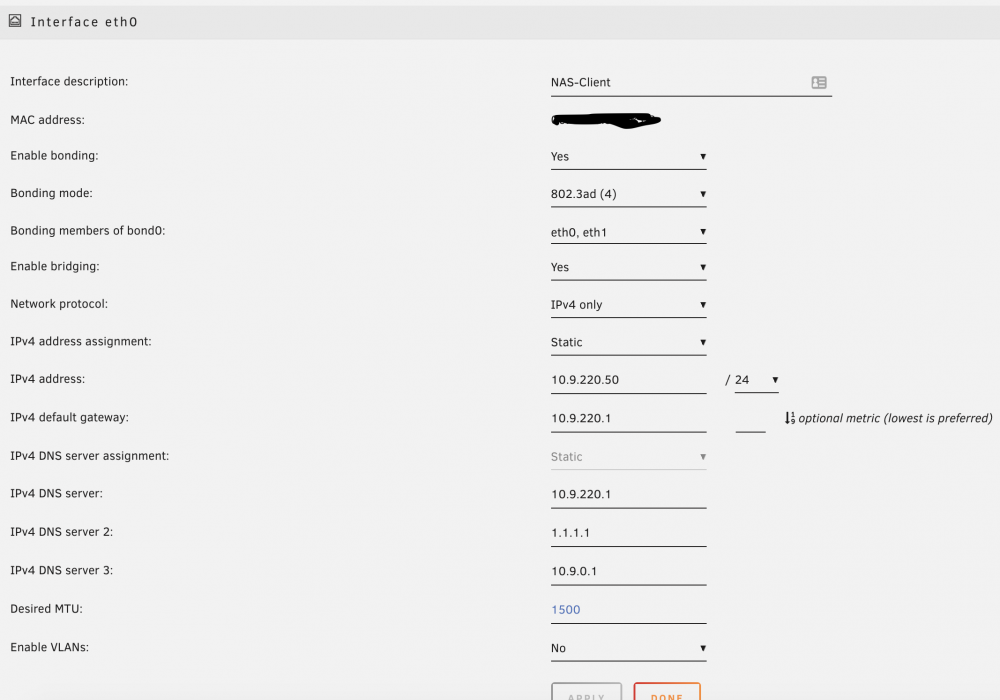Click the metric sort icon near optional metric
1000x700 pixels.
click(x=790, y=418)
